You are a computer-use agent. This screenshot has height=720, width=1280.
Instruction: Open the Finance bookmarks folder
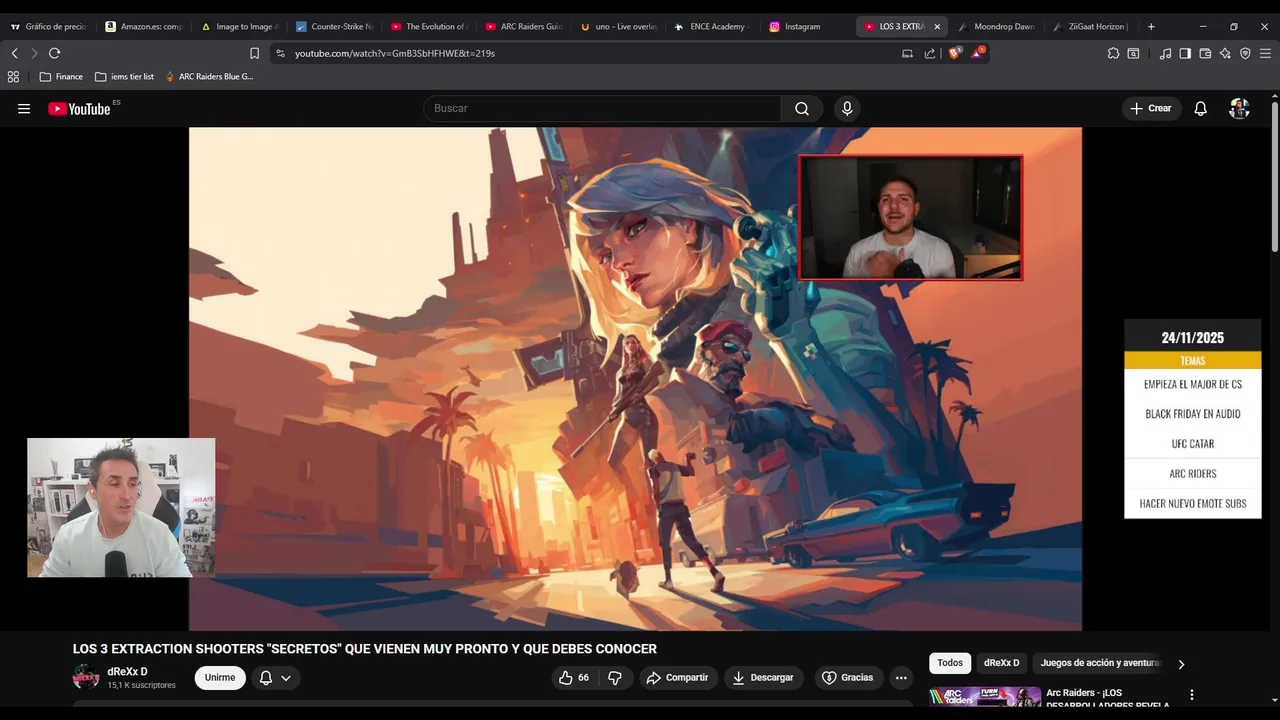[61, 76]
